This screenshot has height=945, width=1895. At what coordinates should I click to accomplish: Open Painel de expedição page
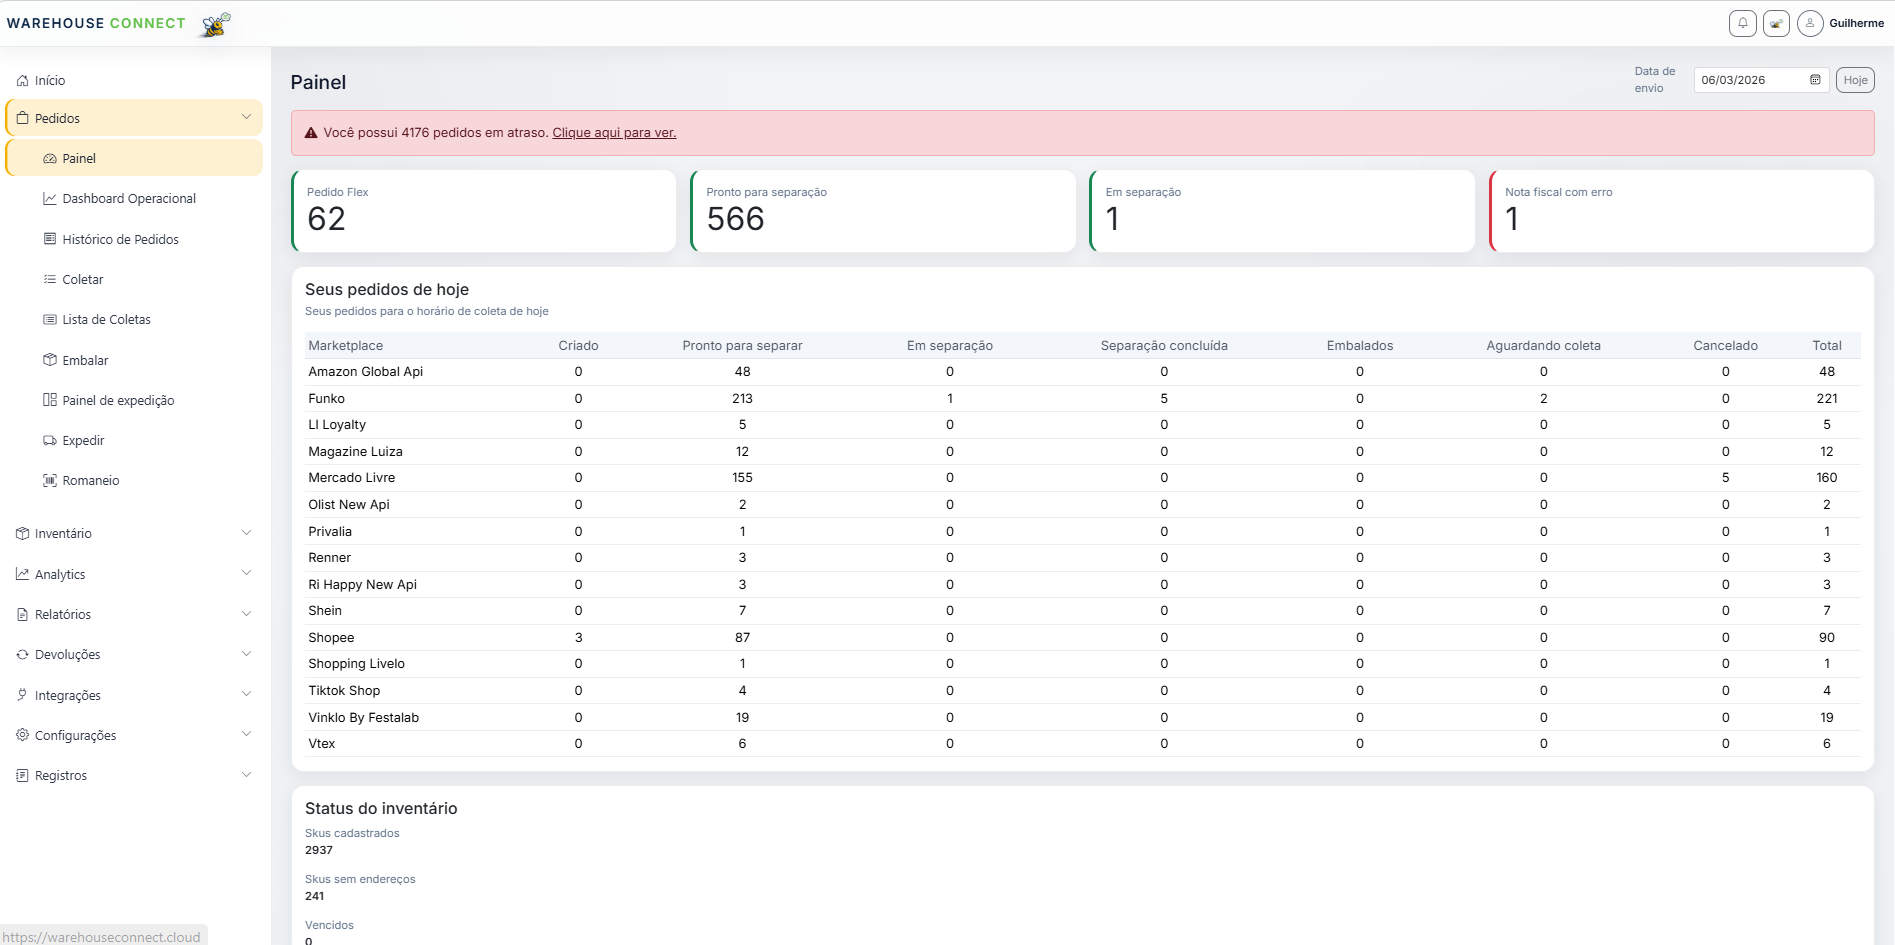pyautogui.click(x=118, y=401)
